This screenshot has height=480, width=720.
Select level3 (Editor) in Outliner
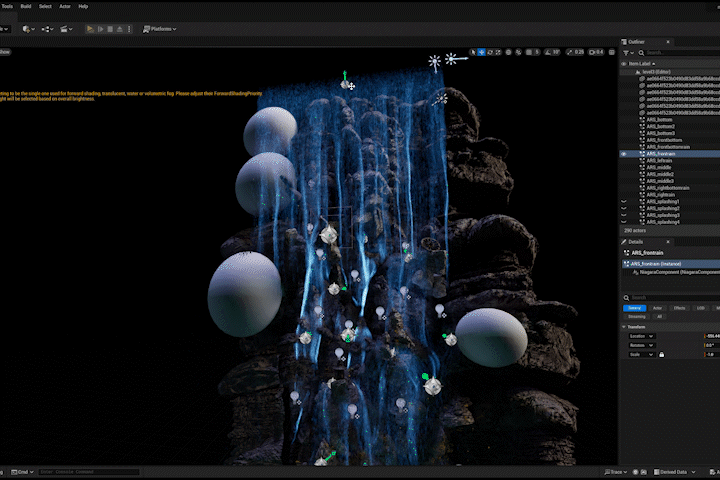[x=656, y=72]
